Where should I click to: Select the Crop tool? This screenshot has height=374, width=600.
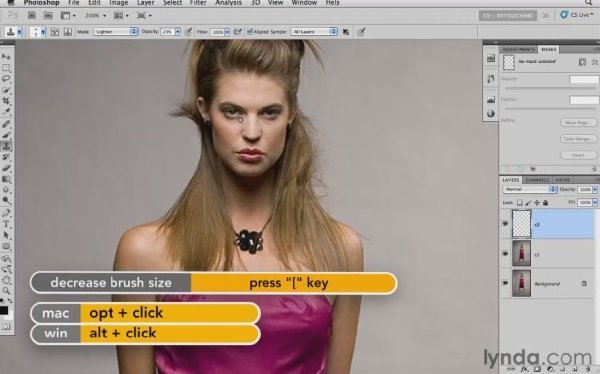pos(6,101)
